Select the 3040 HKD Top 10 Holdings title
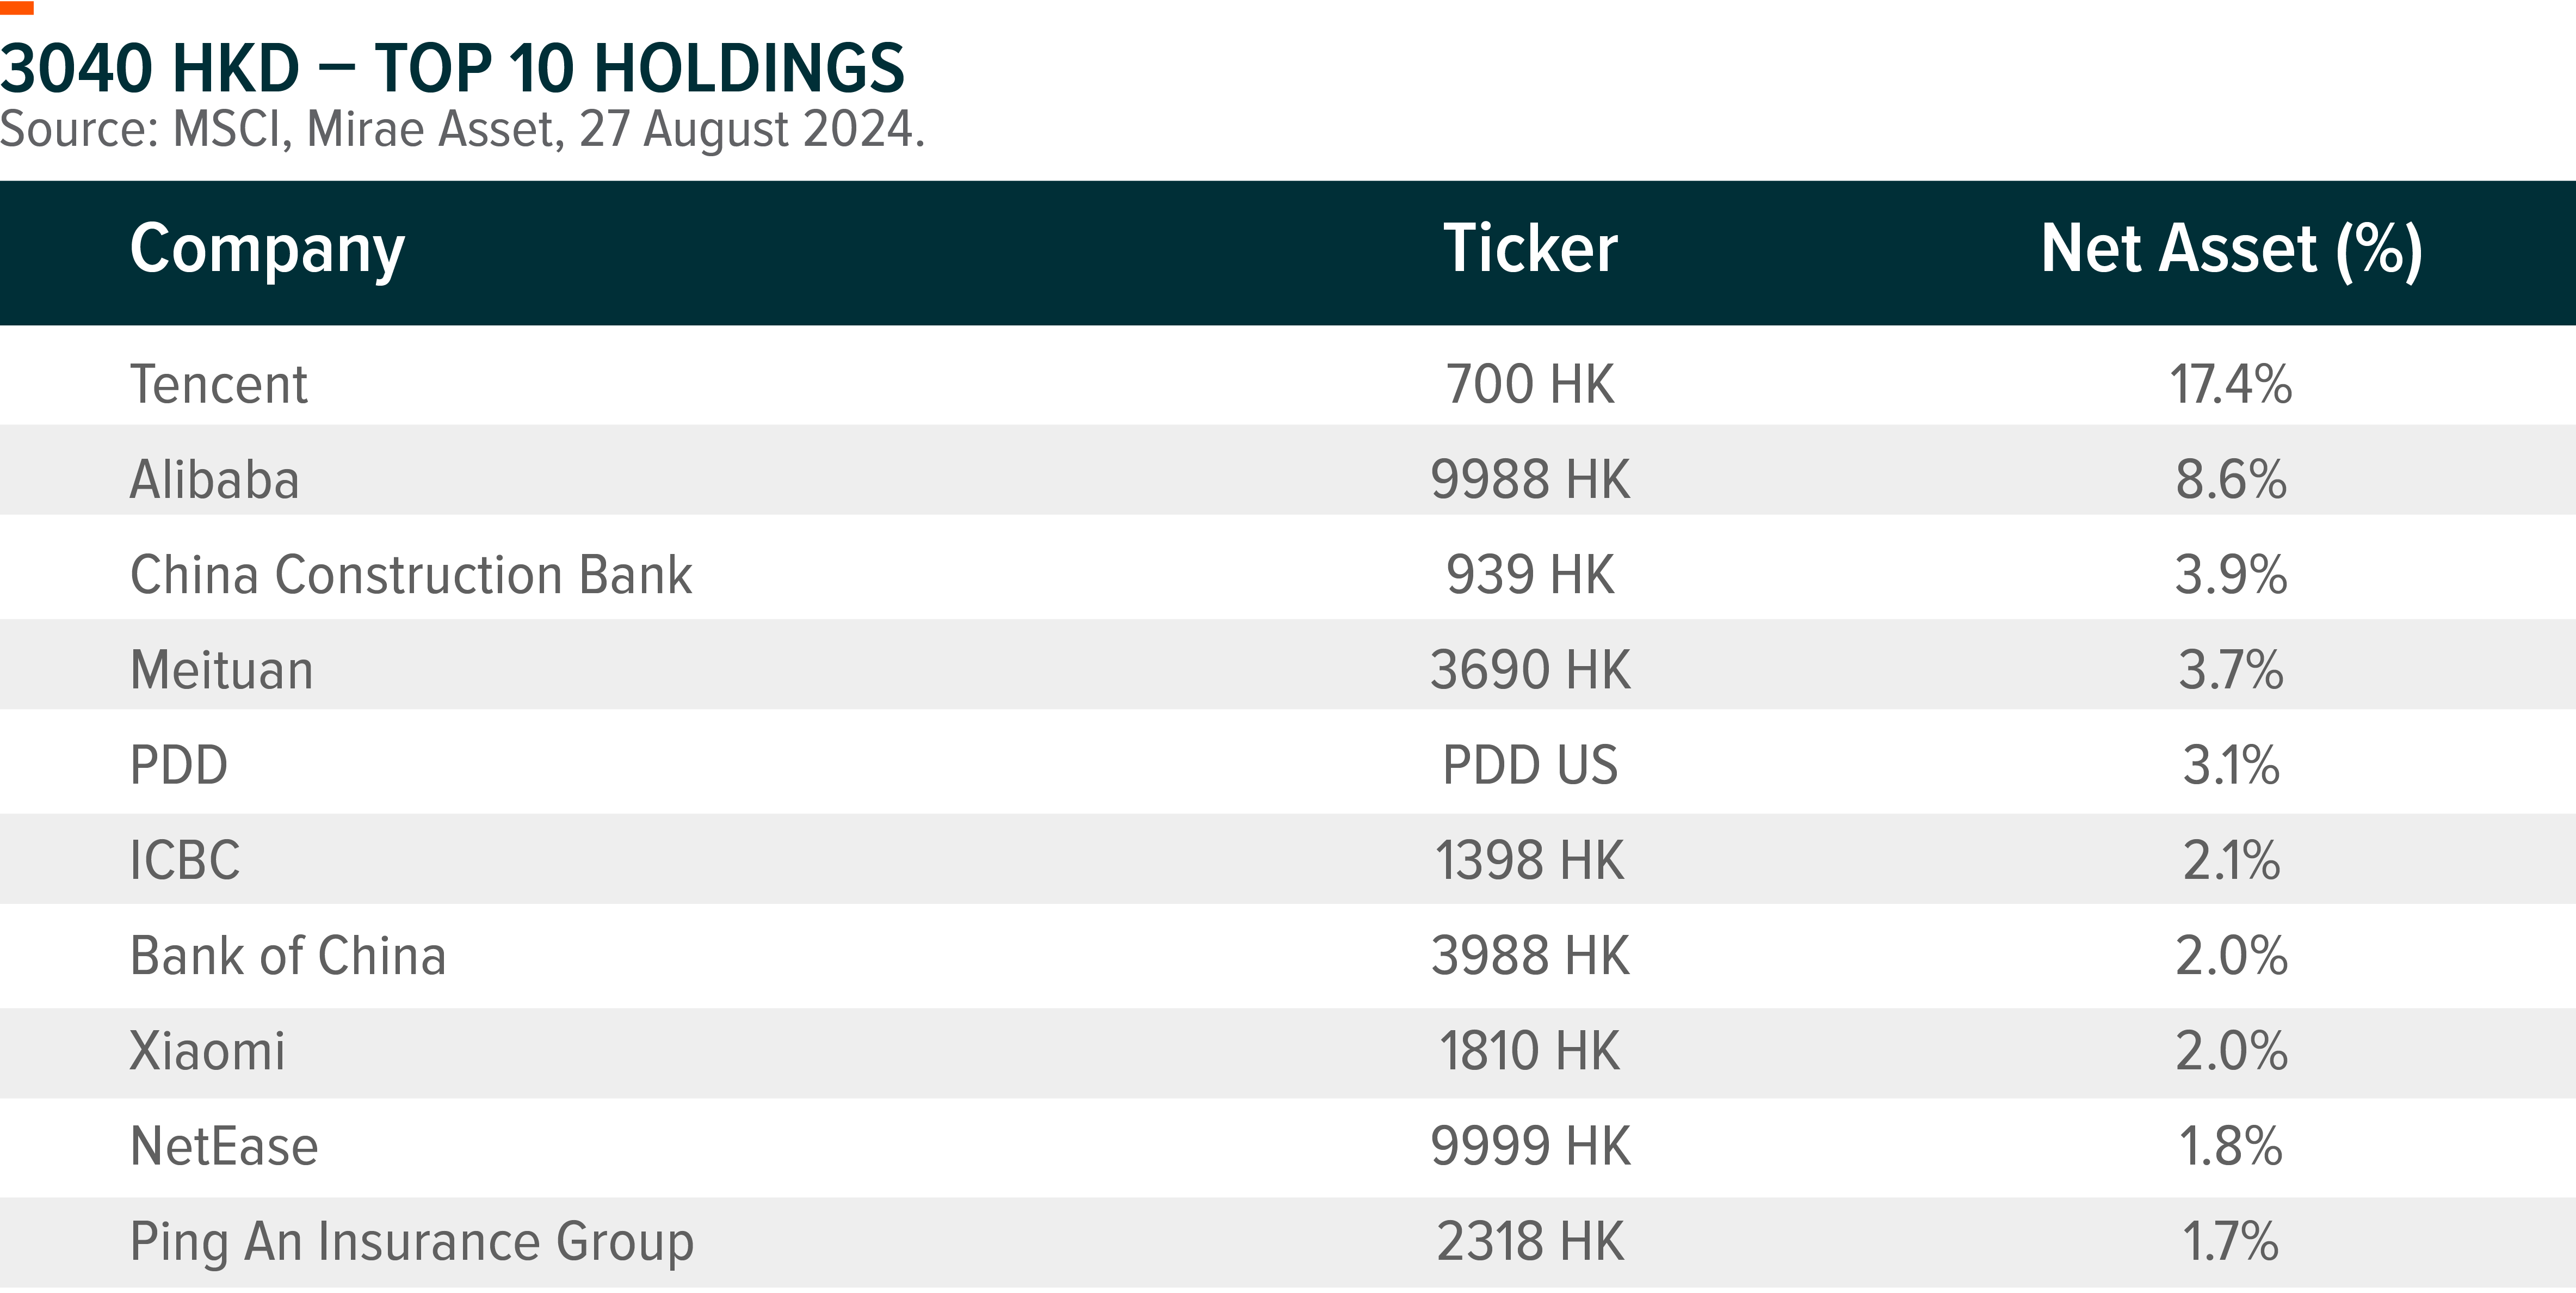This screenshot has height=1293, width=2576. [452, 68]
